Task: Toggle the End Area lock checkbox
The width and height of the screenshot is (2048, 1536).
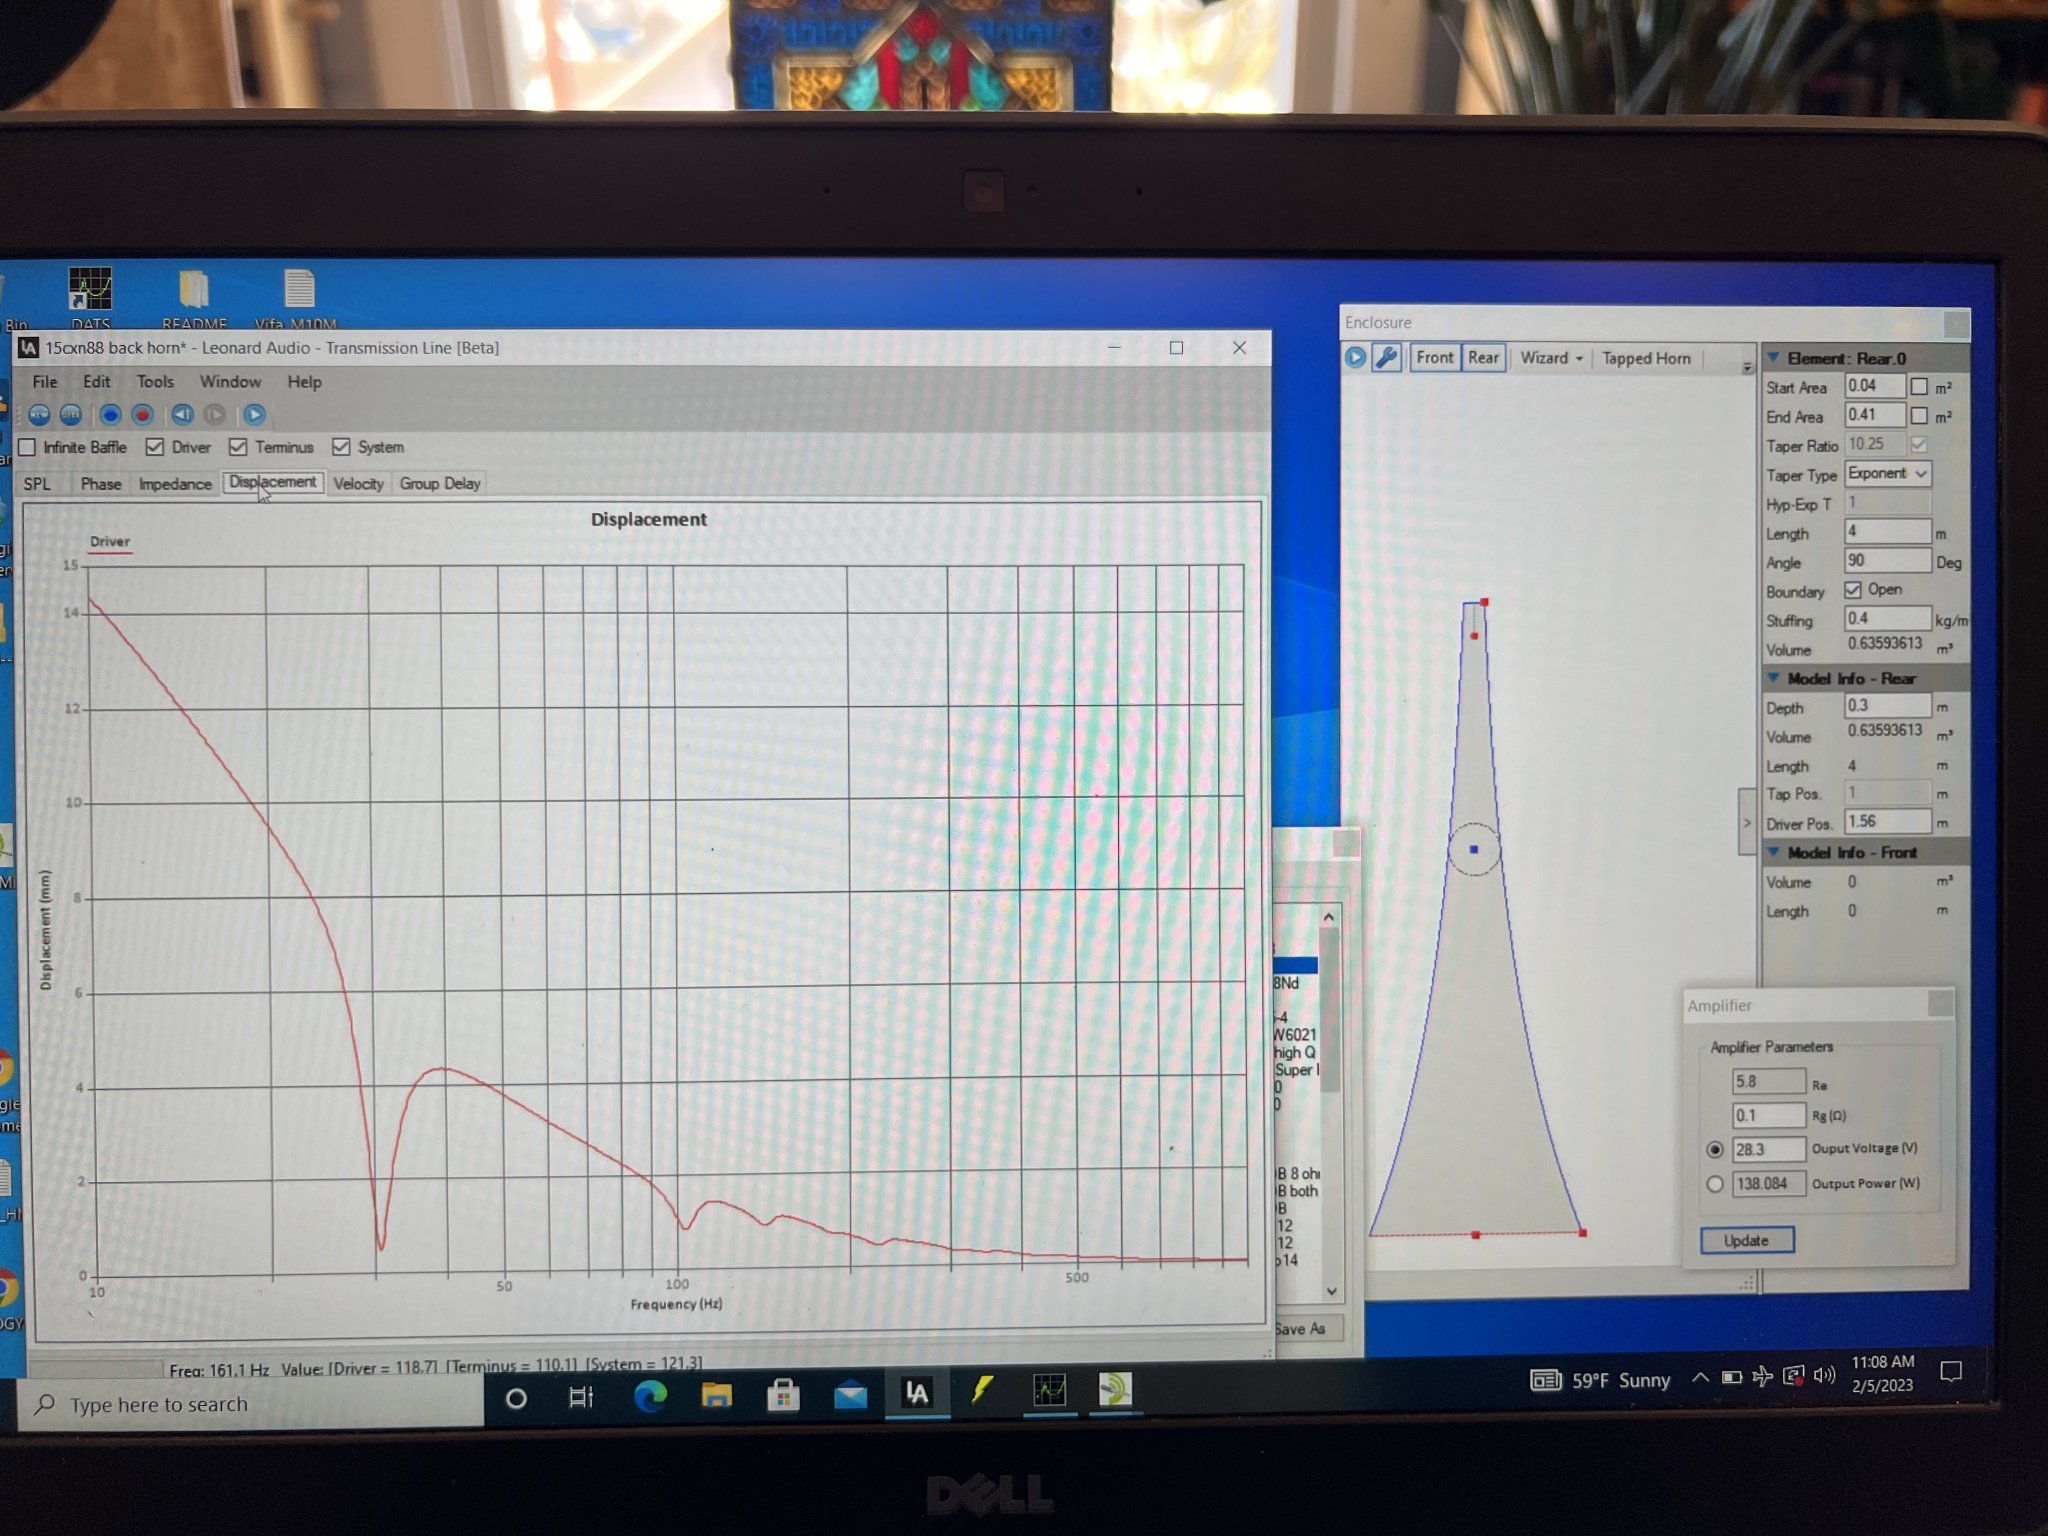Action: 1919,415
